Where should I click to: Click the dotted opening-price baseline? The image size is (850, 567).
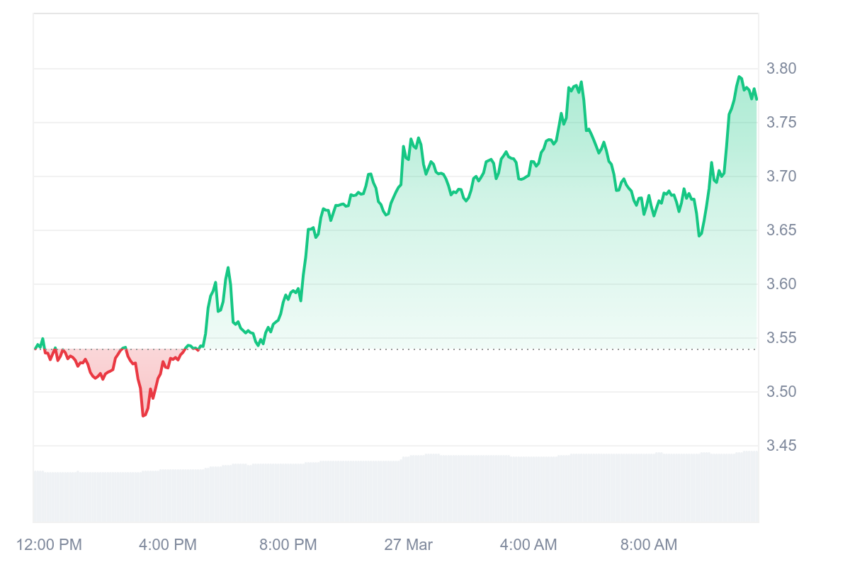(x=396, y=350)
